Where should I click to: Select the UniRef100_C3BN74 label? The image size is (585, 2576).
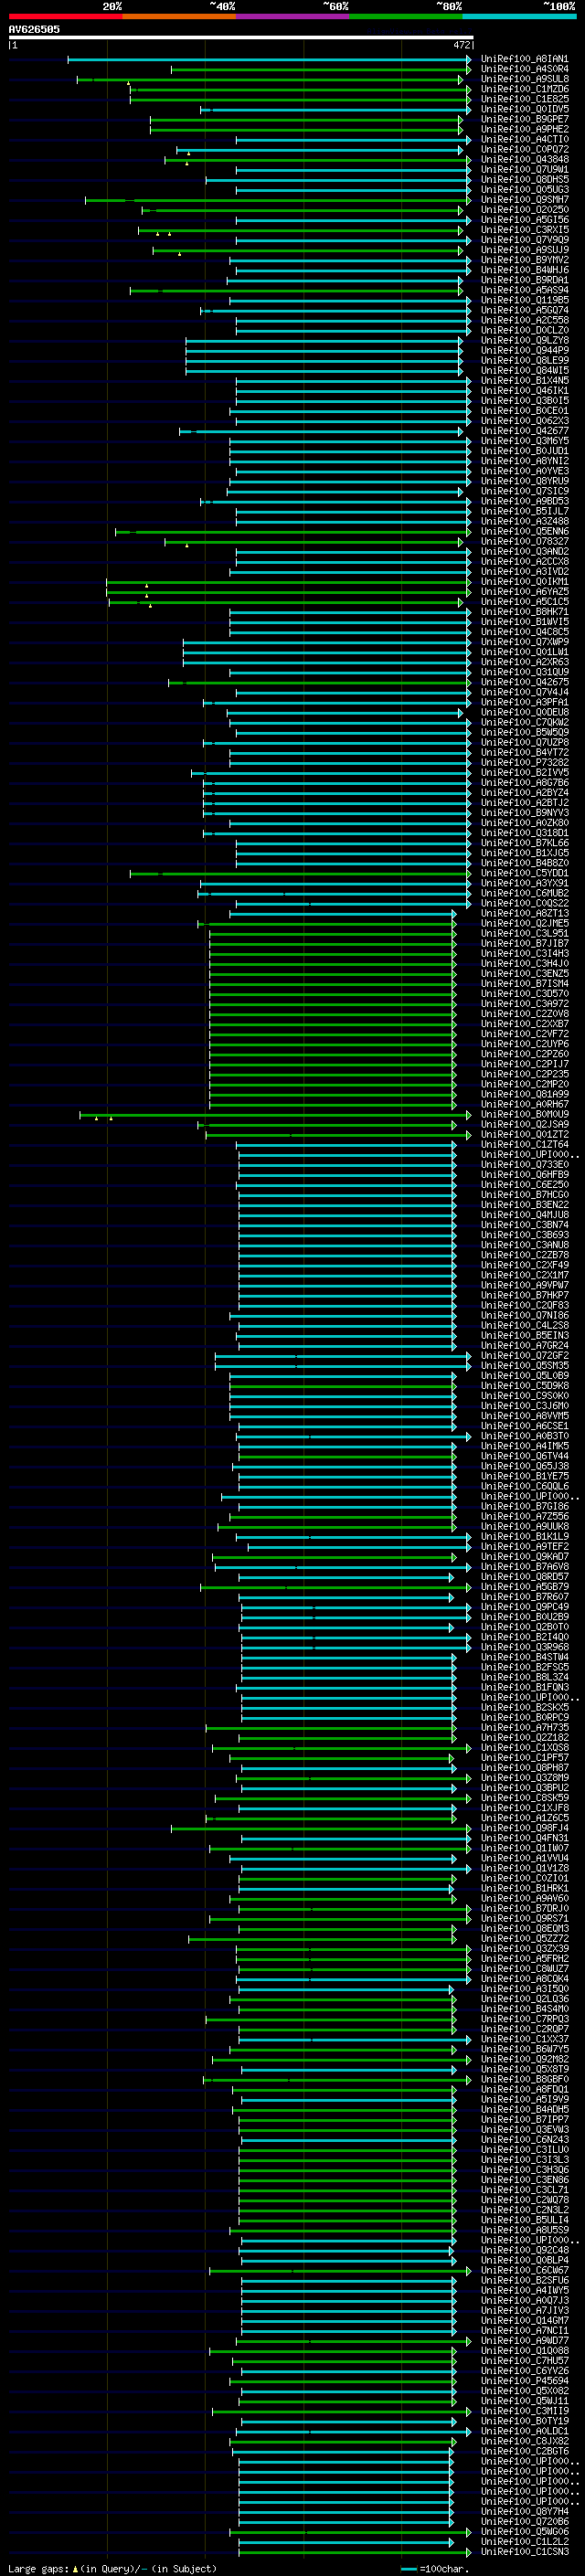click(524, 1225)
